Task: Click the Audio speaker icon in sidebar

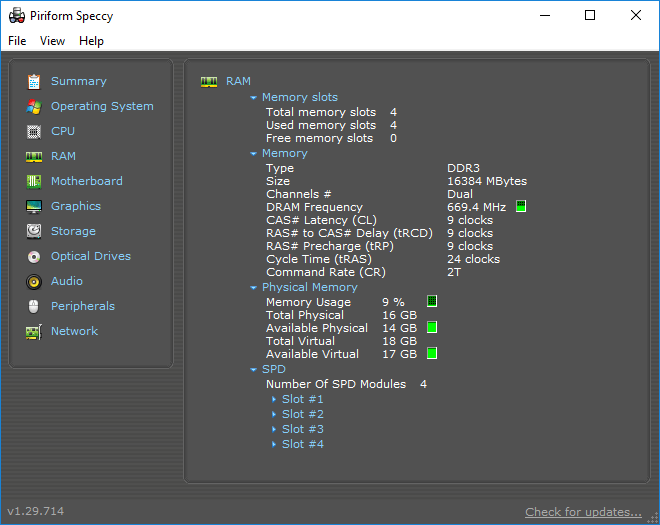Action: pyautogui.click(x=34, y=282)
